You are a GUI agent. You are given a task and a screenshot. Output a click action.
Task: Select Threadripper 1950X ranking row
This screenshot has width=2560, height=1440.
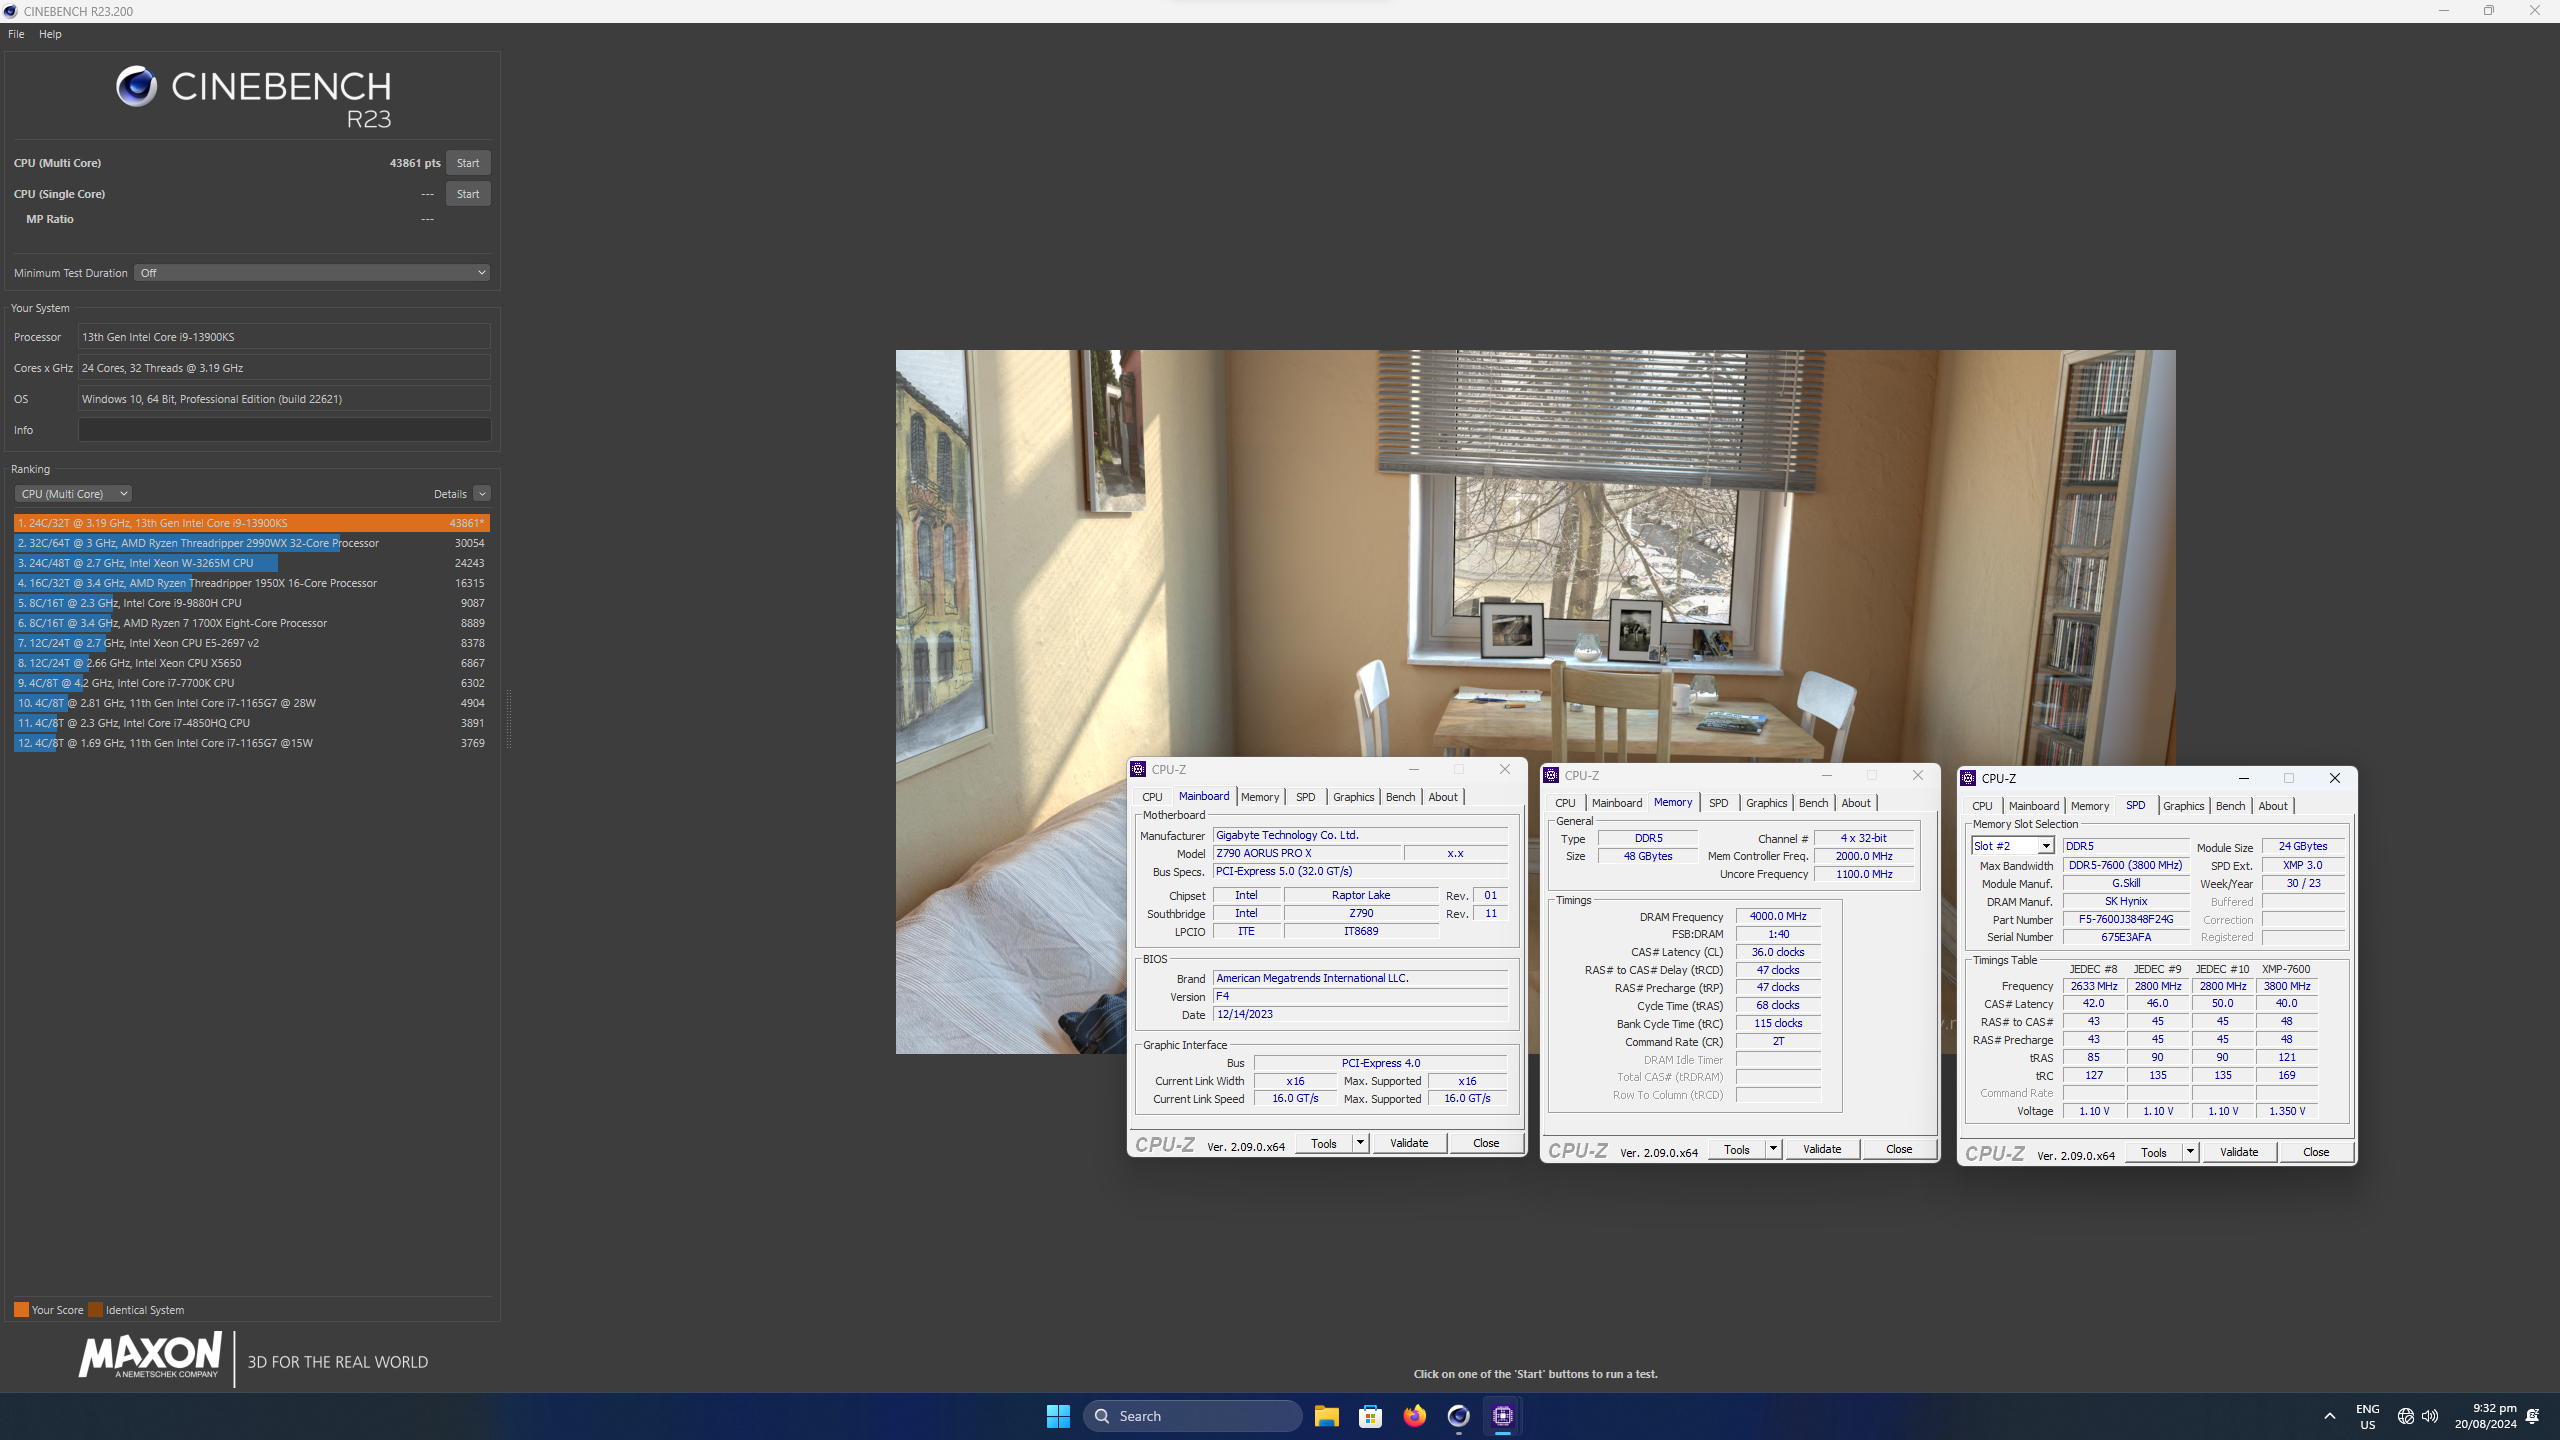click(x=251, y=583)
